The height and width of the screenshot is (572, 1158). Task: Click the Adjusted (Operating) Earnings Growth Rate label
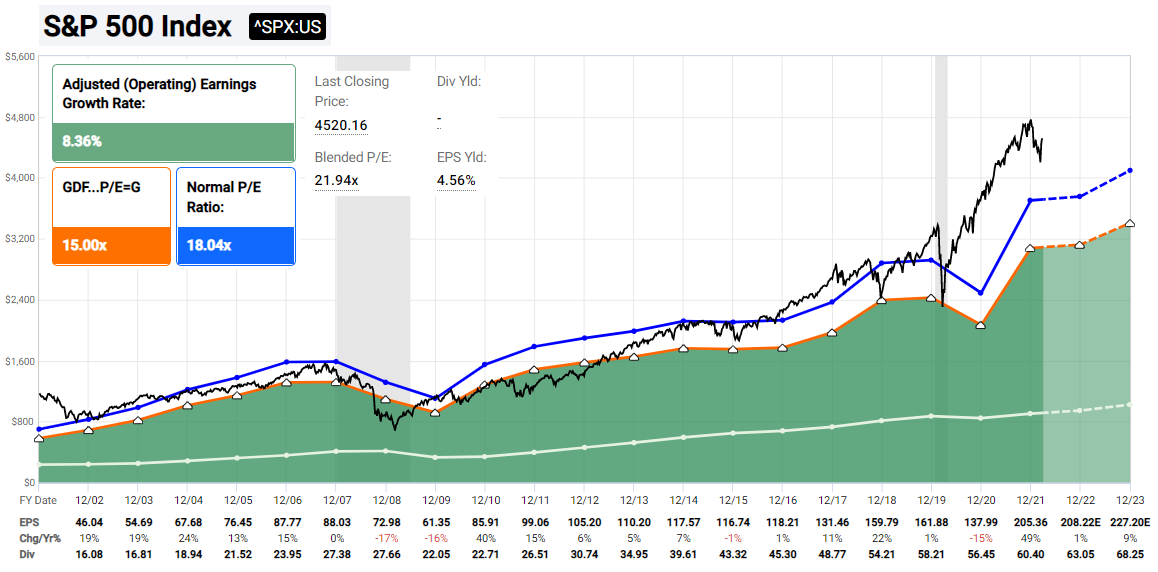point(160,94)
